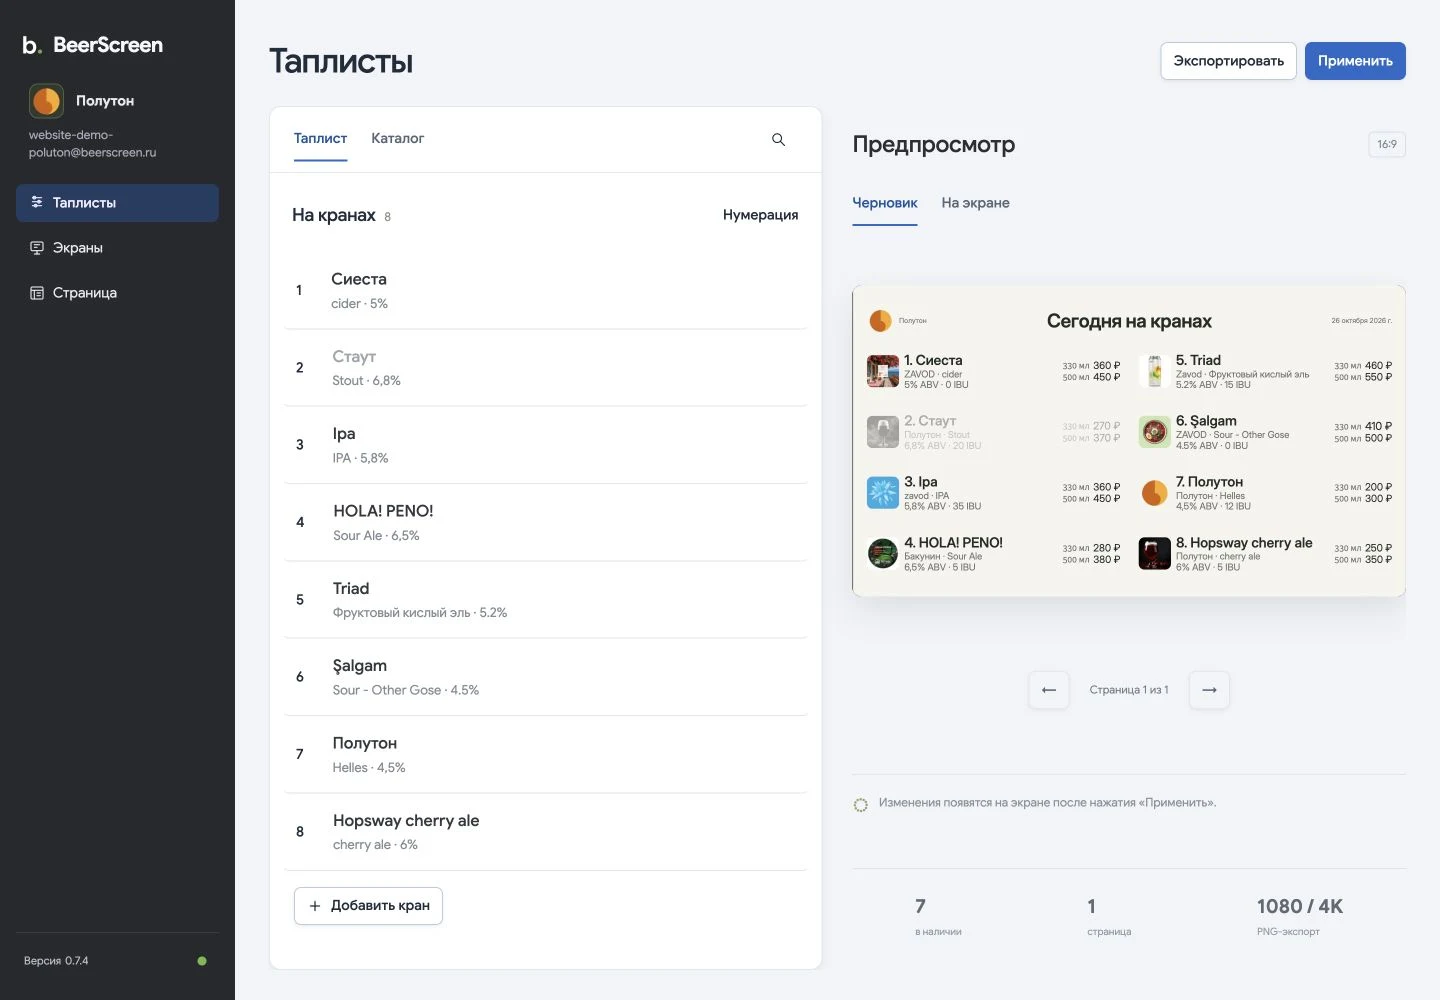1440x1000 pixels.
Task: Select tap 7 Полутон row
Action: point(546,755)
